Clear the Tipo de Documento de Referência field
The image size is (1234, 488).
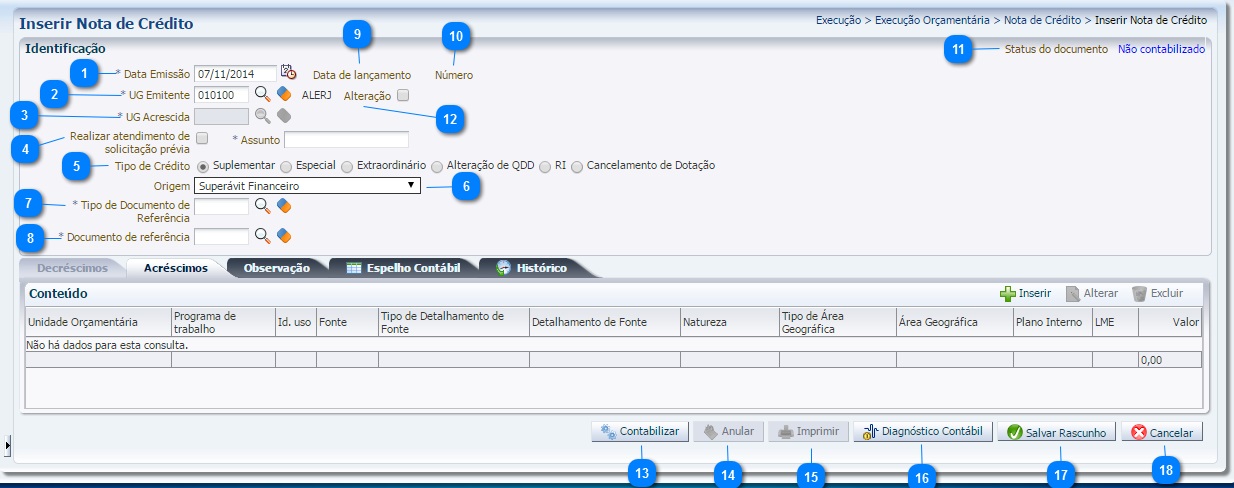pos(284,206)
